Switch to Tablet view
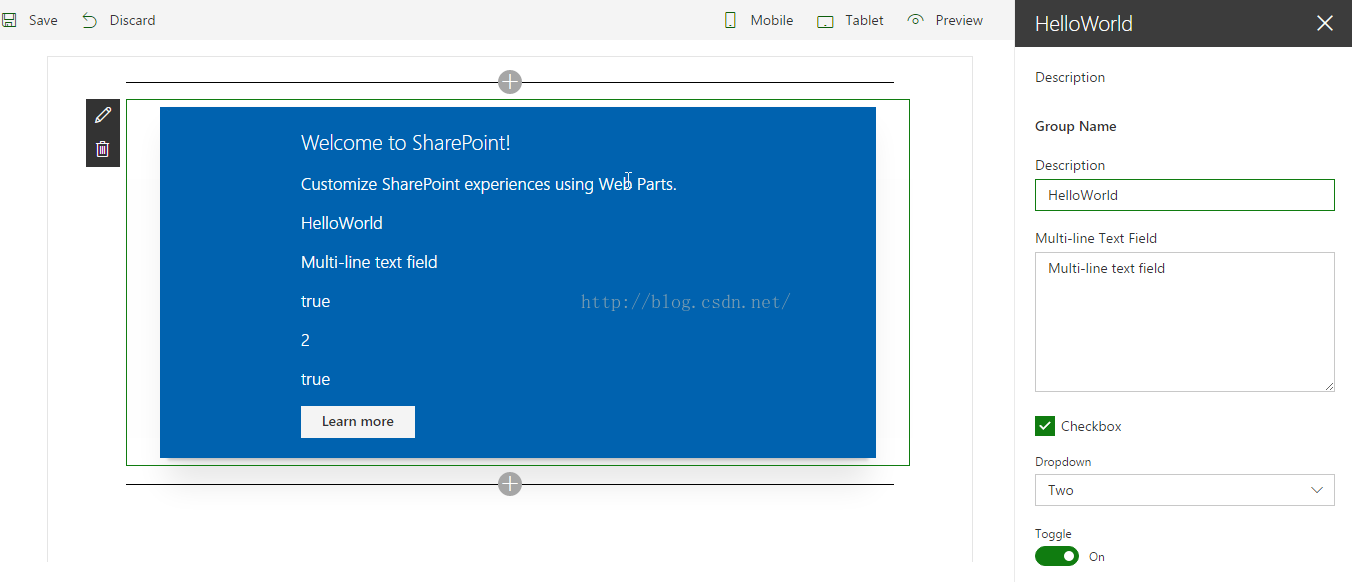The height and width of the screenshot is (582, 1352). click(x=850, y=21)
